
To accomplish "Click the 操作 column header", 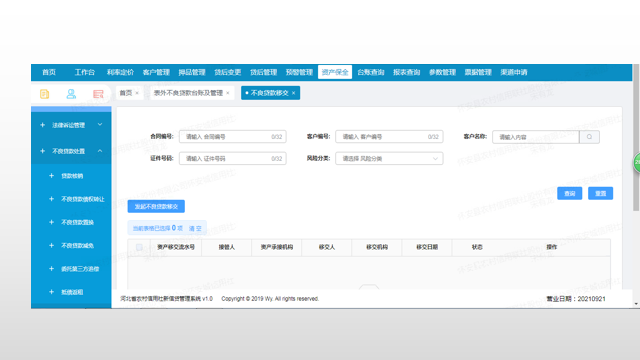I will click(x=552, y=247).
